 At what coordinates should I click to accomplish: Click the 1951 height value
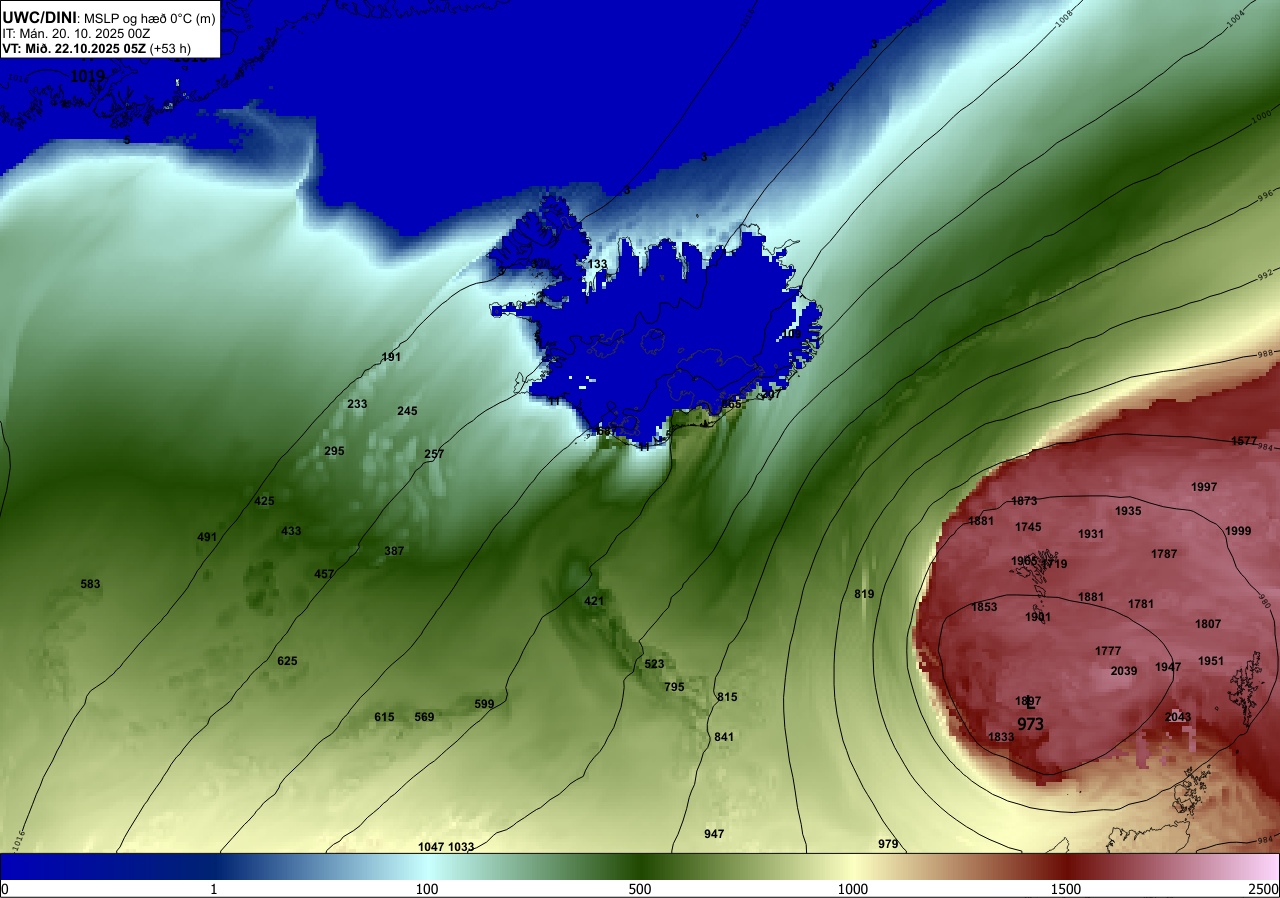click(1211, 661)
